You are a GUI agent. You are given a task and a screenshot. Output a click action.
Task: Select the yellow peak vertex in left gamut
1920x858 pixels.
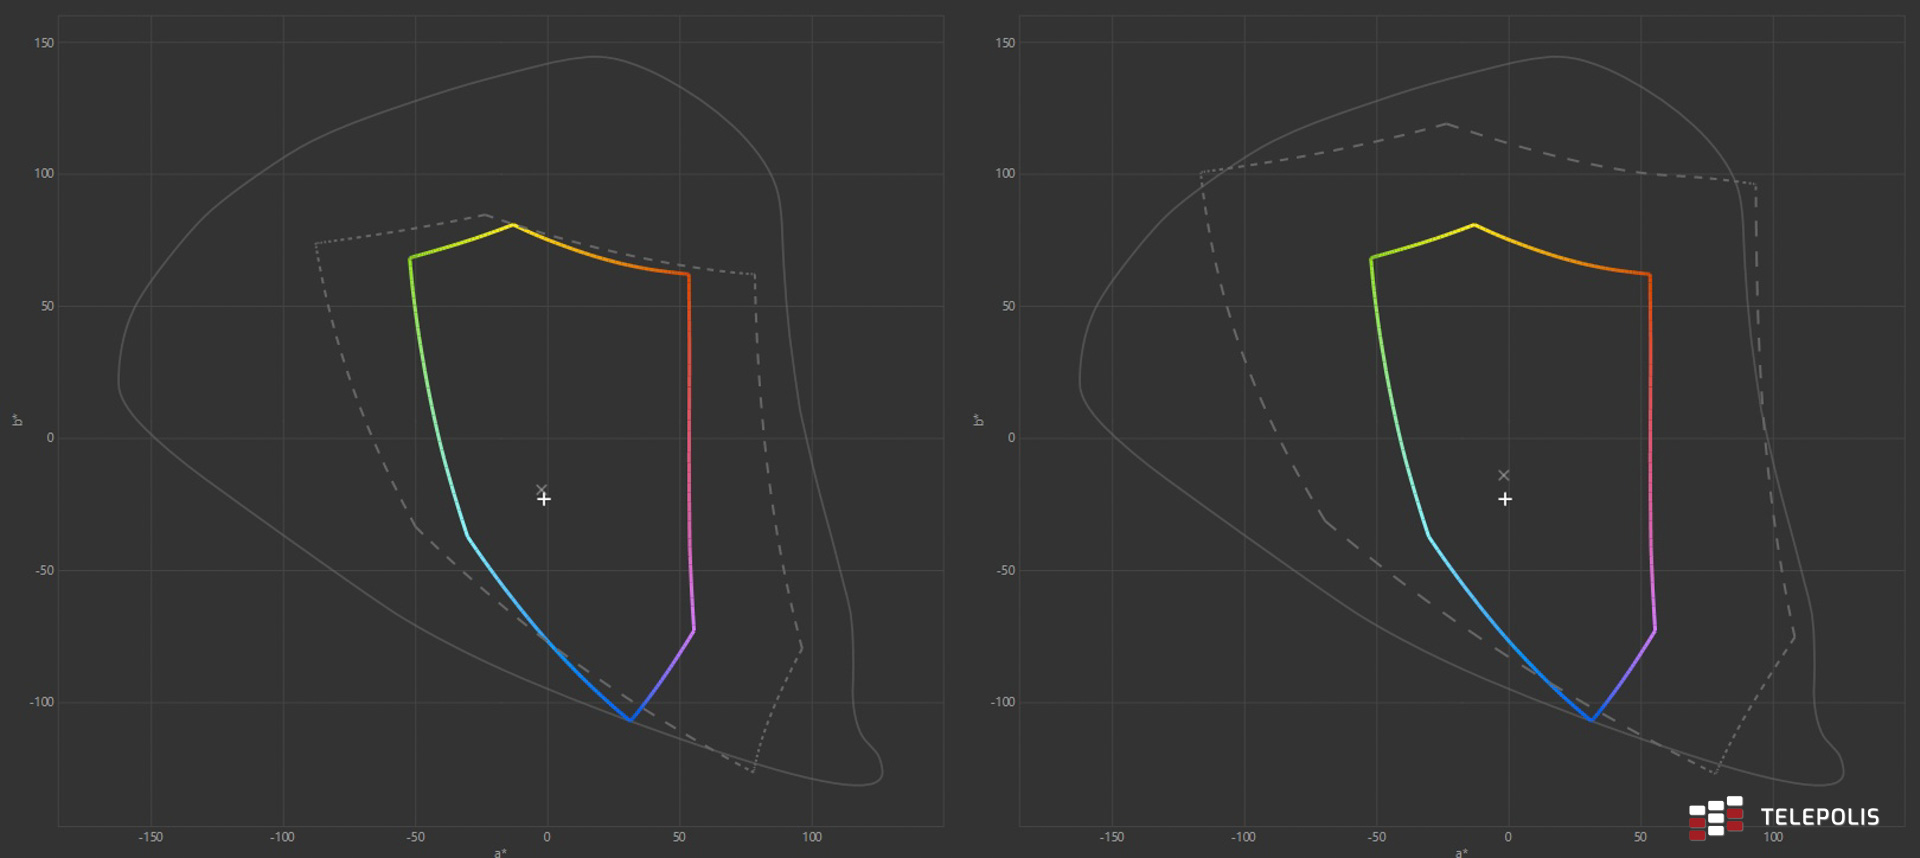(x=513, y=225)
